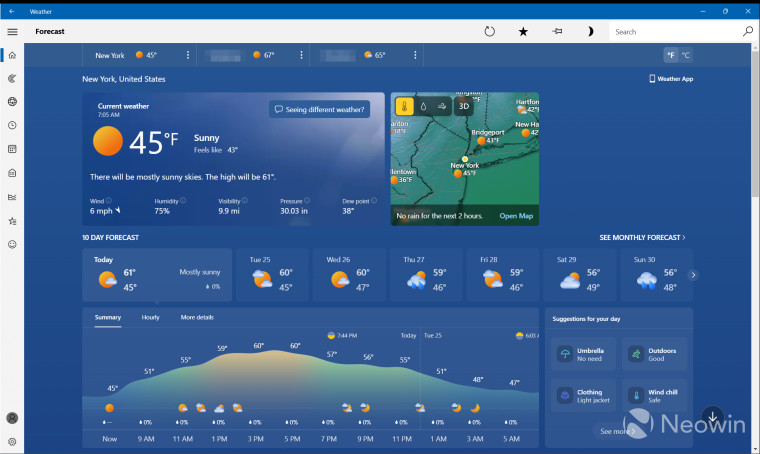This screenshot has height=454, width=760.
Task: Switch map to 3D view
Action: [464, 106]
